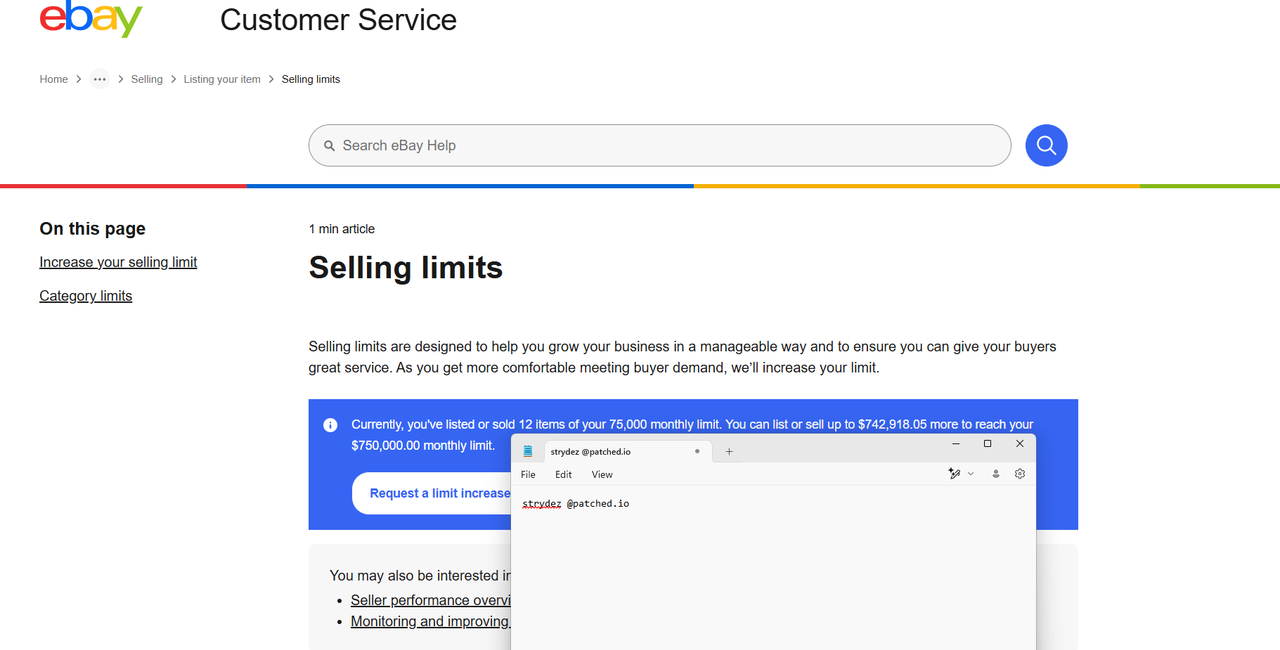Expand the AI rewrite dropdown arrow

pos(970,474)
